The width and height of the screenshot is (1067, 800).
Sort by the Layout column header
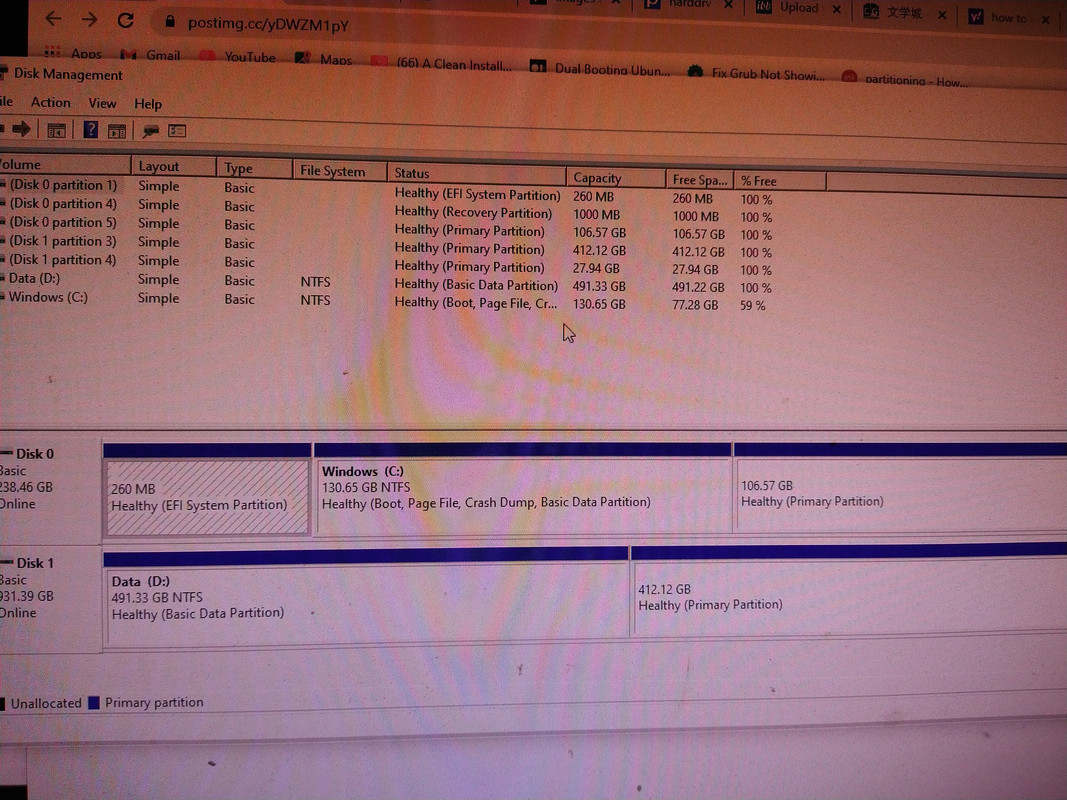click(x=174, y=166)
